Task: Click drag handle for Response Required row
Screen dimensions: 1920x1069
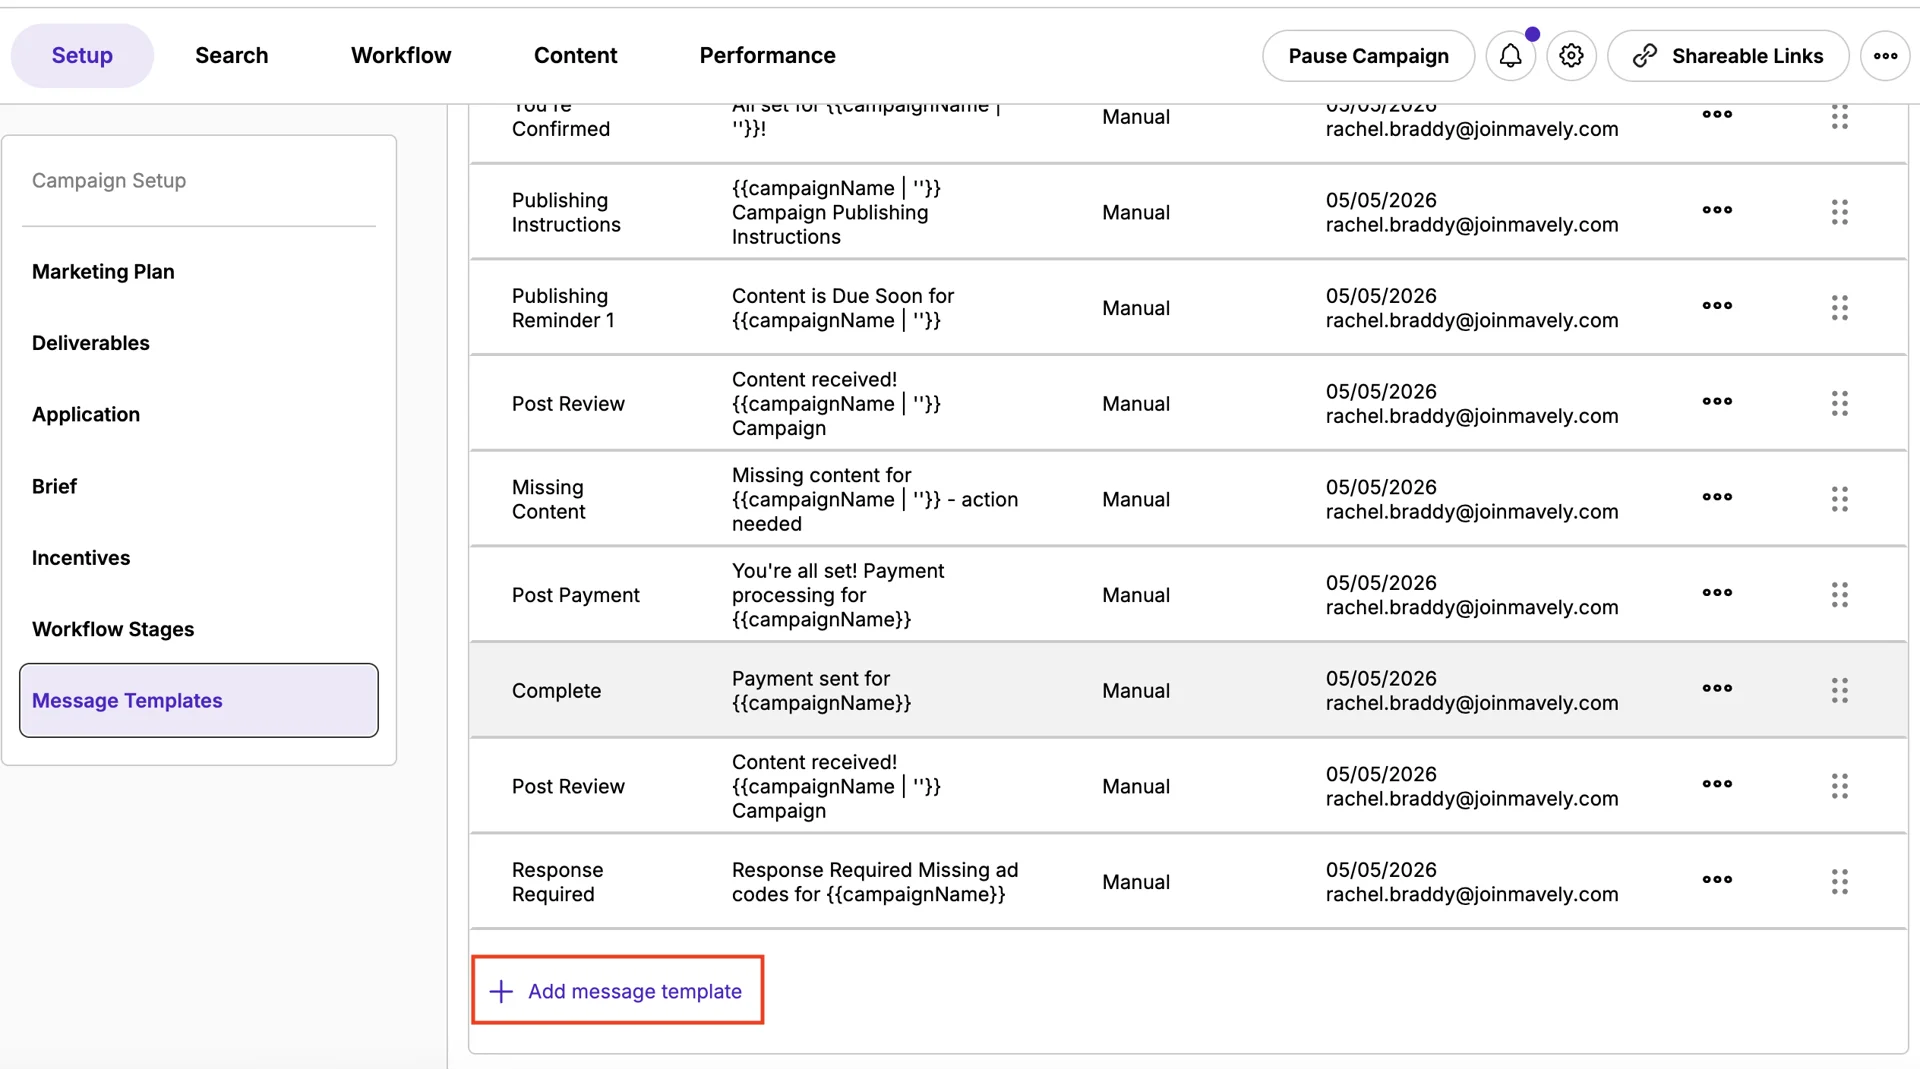Action: (1839, 882)
